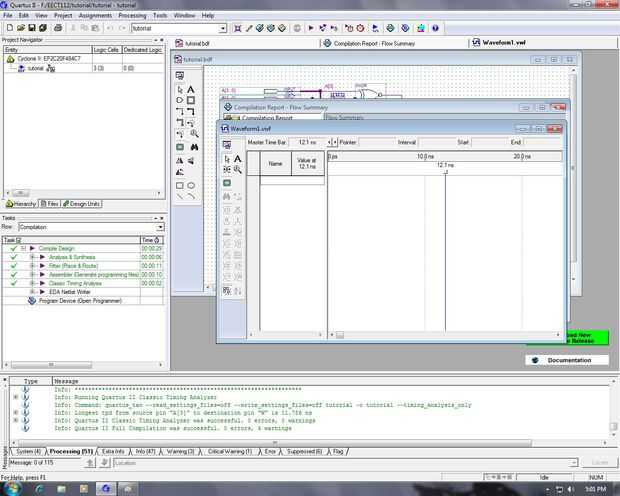Viewport: 620px width, 496px height.
Task: Click the Open file folder icon
Action: point(21,28)
